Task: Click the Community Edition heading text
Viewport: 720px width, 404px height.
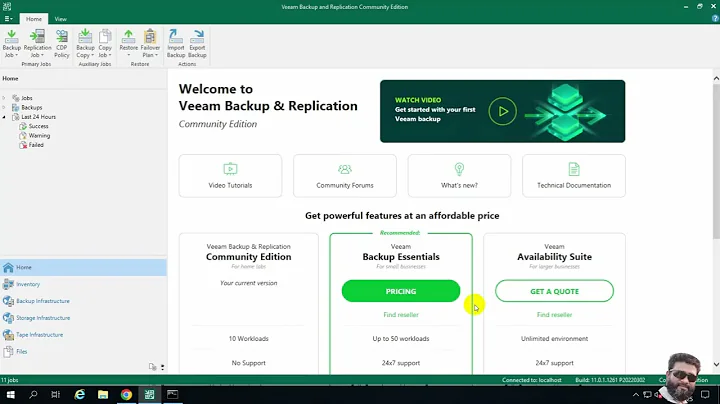Action: pyautogui.click(x=248, y=257)
